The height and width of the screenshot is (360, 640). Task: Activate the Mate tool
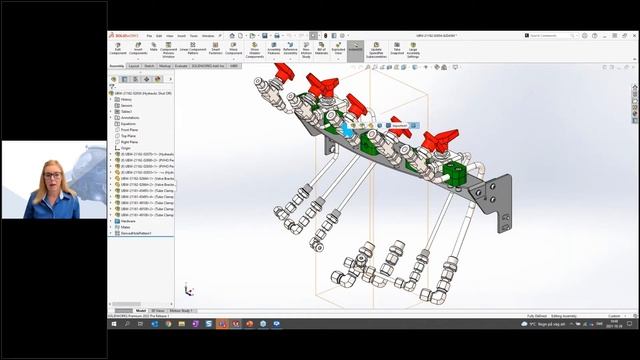[153, 47]
